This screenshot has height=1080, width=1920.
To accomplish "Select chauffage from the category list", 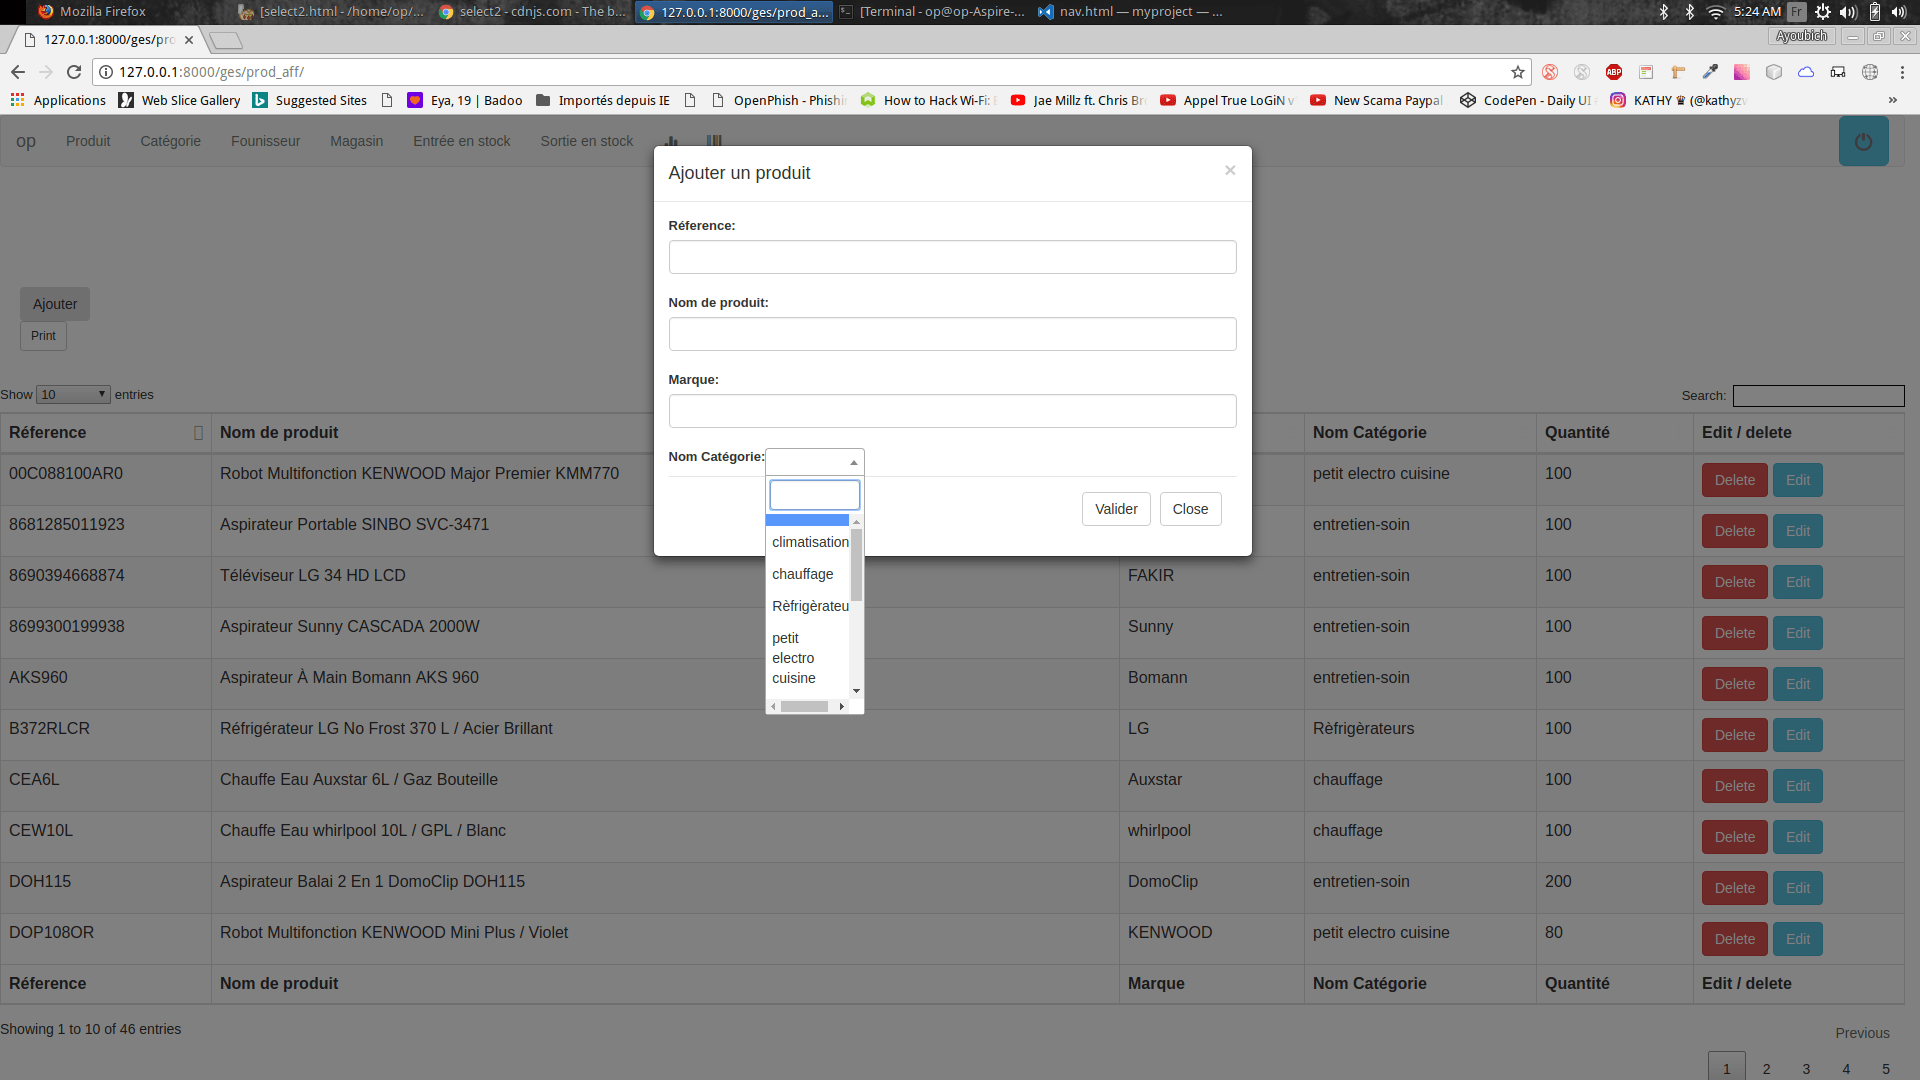I will click(x=802, y=574).
